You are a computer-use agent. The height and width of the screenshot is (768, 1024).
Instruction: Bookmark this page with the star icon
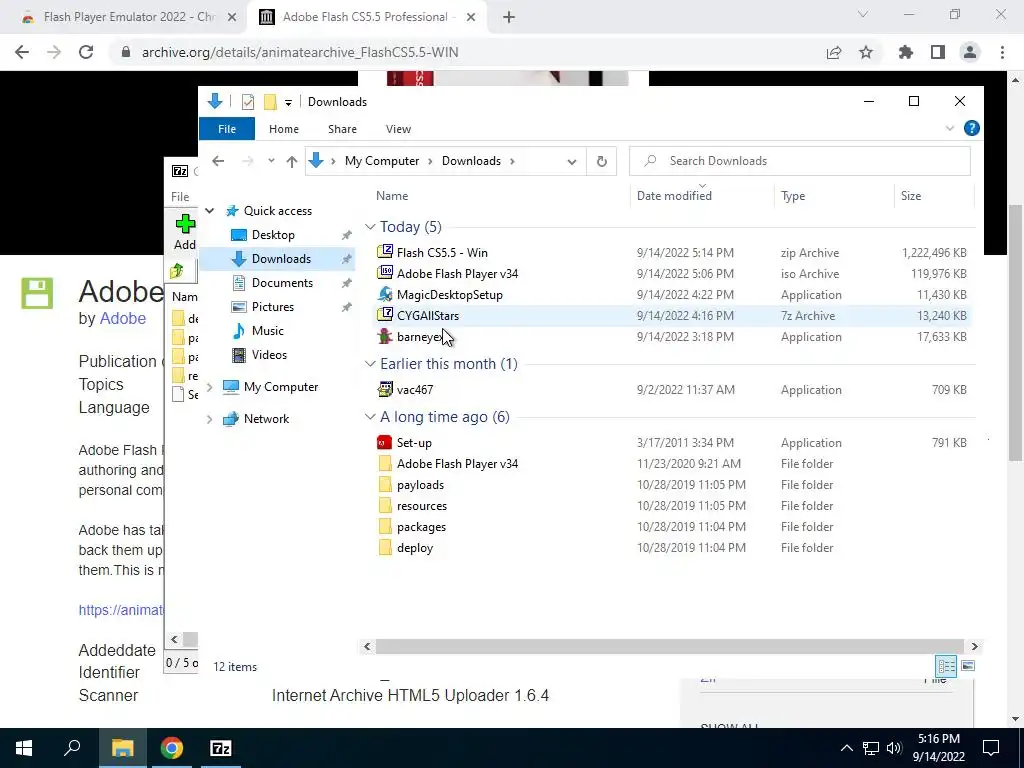tap(866, 52)
